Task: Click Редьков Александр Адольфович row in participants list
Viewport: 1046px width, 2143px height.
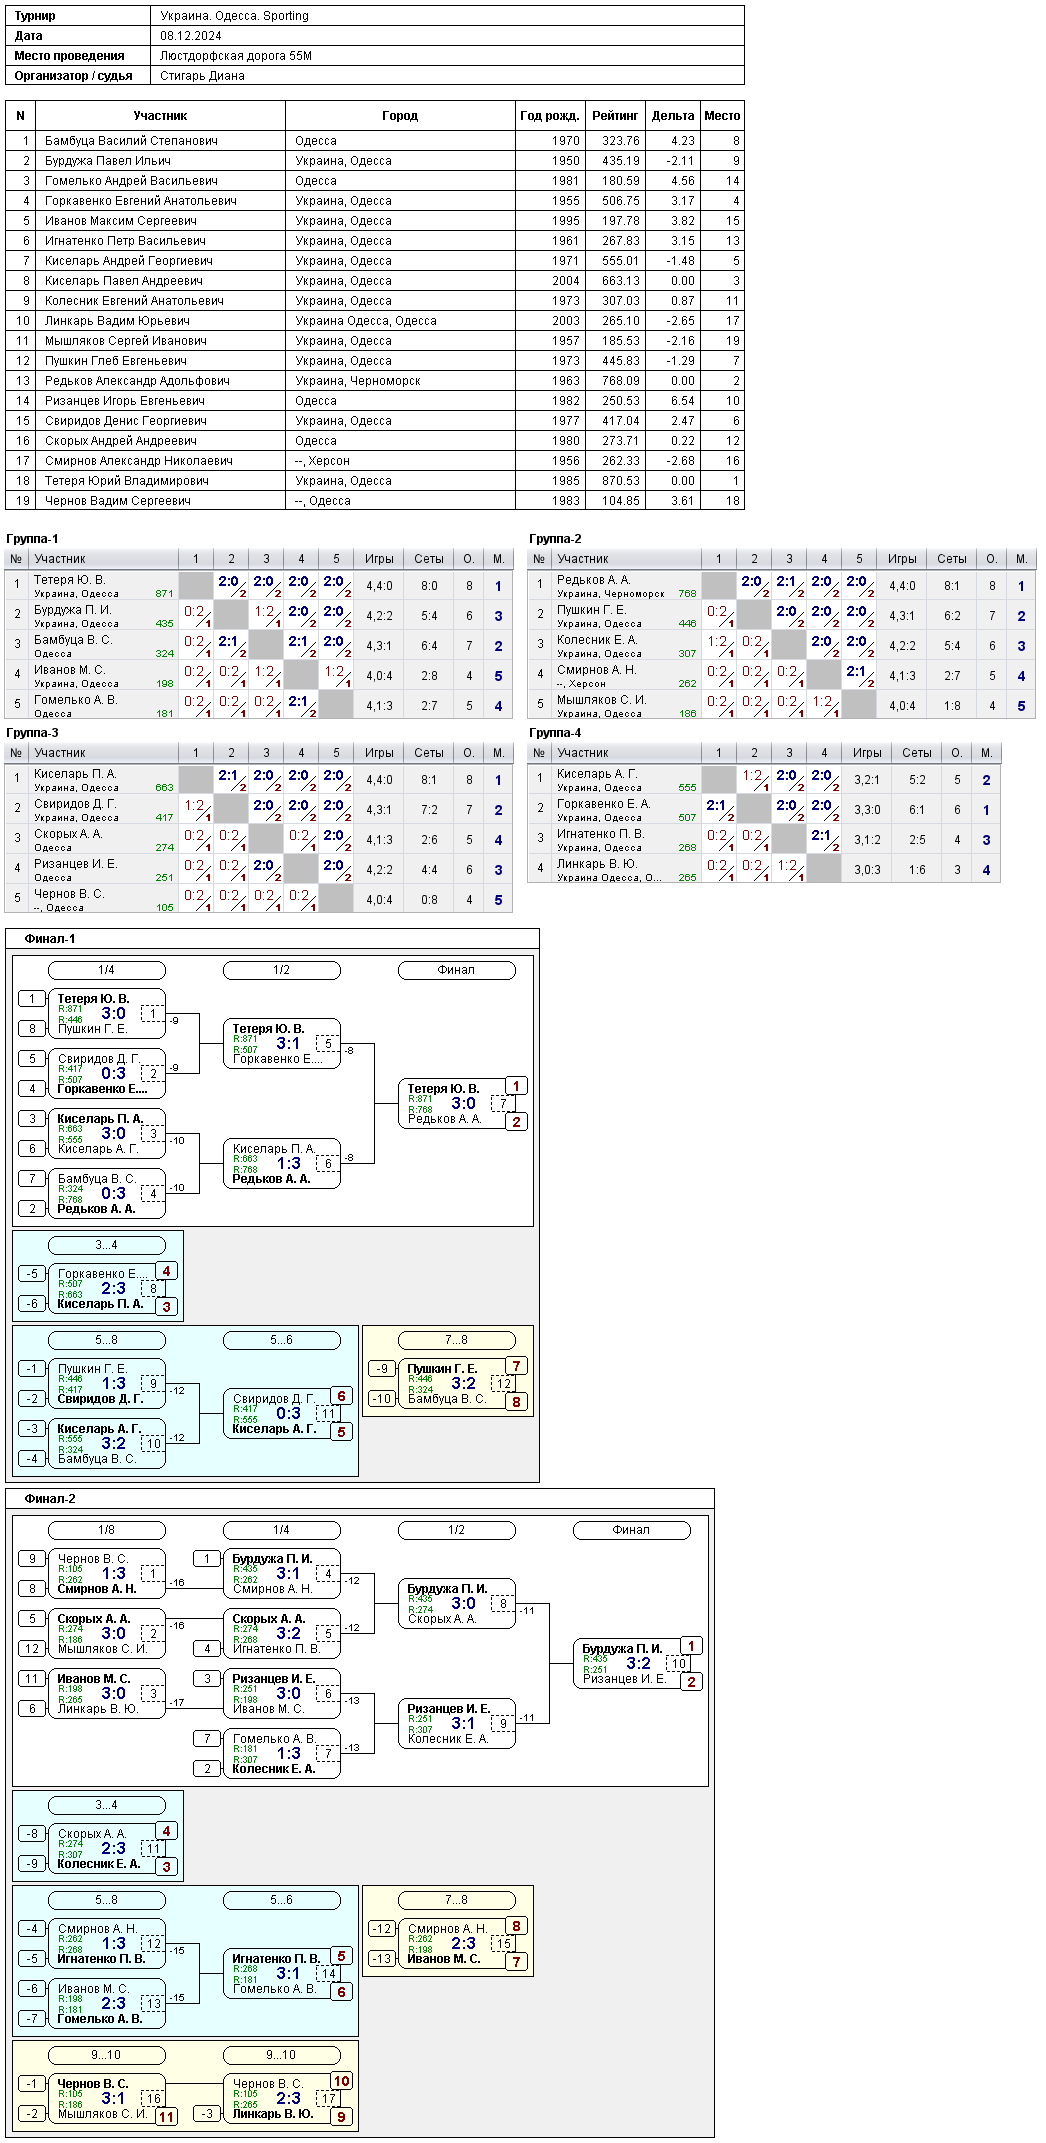Action: point(375,381)
